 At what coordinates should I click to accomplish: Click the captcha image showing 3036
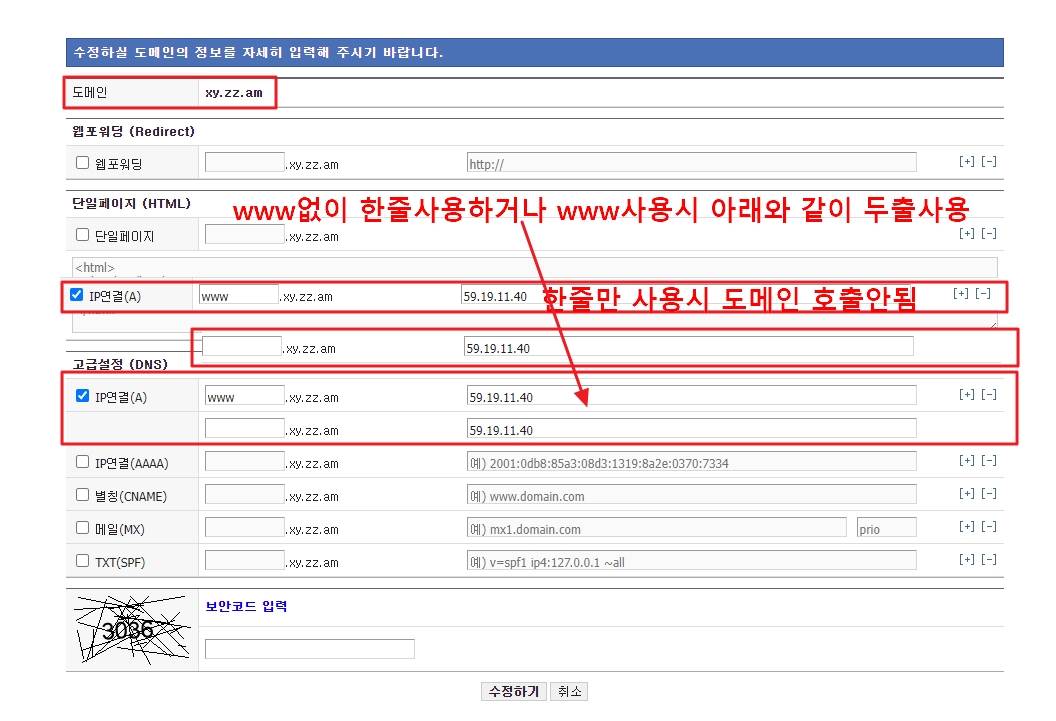click(130, 626)
